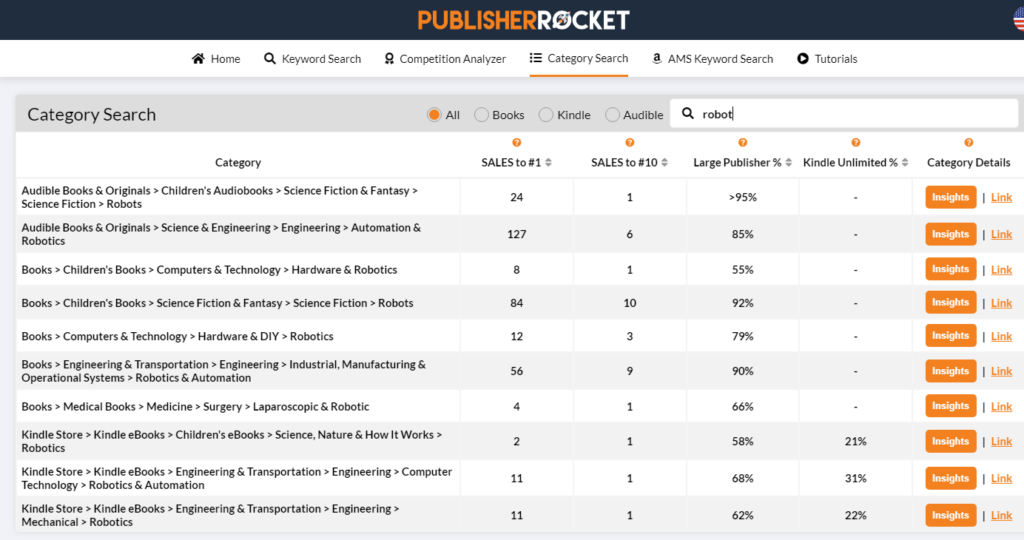Open the Keyword Search tab

312,59
